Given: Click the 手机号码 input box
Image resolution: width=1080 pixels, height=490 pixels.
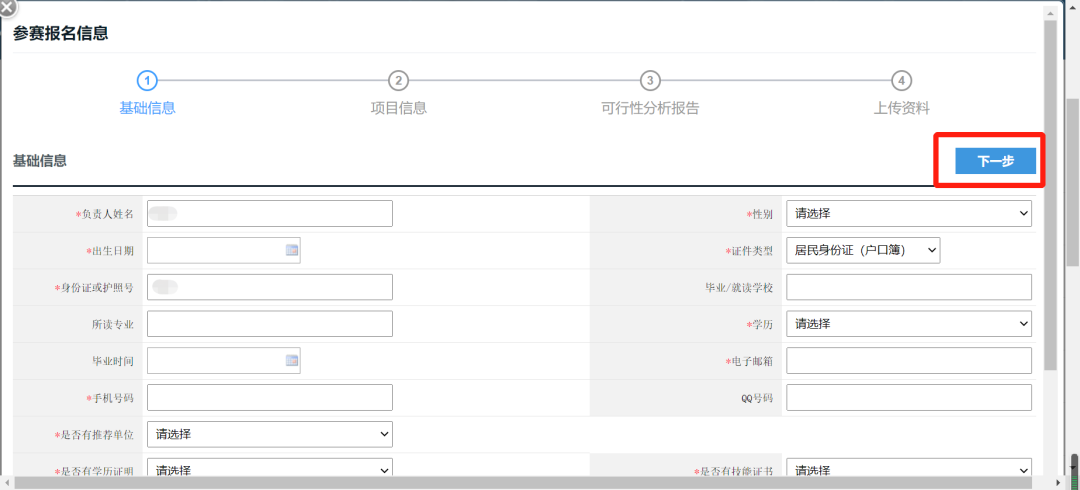Looking at the screenshot, I should point(269,397).
